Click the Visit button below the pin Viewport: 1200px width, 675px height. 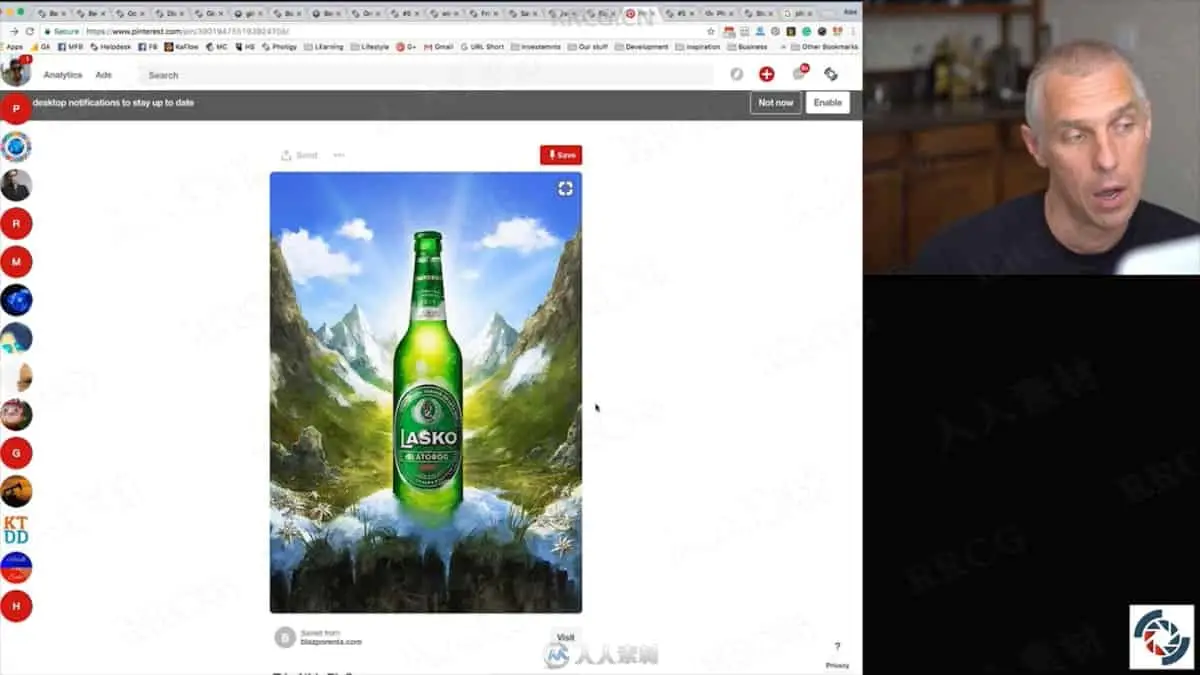click(x=566, y=637)
